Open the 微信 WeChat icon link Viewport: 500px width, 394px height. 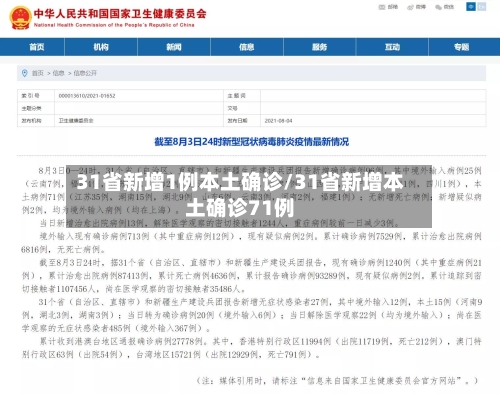444,7
